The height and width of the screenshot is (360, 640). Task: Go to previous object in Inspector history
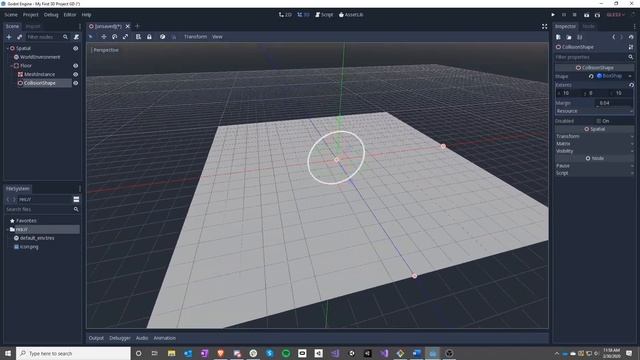pos(613,37)
